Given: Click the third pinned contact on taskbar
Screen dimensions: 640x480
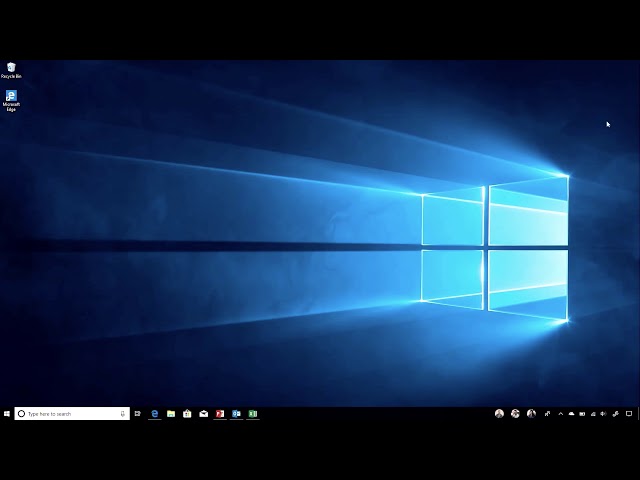Looking at the screenshot, I should click(x=531, y=413).
